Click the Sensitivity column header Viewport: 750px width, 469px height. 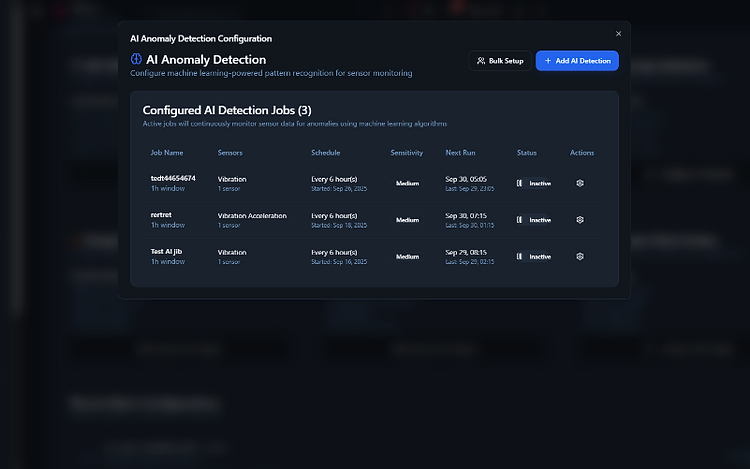(407, 153)
